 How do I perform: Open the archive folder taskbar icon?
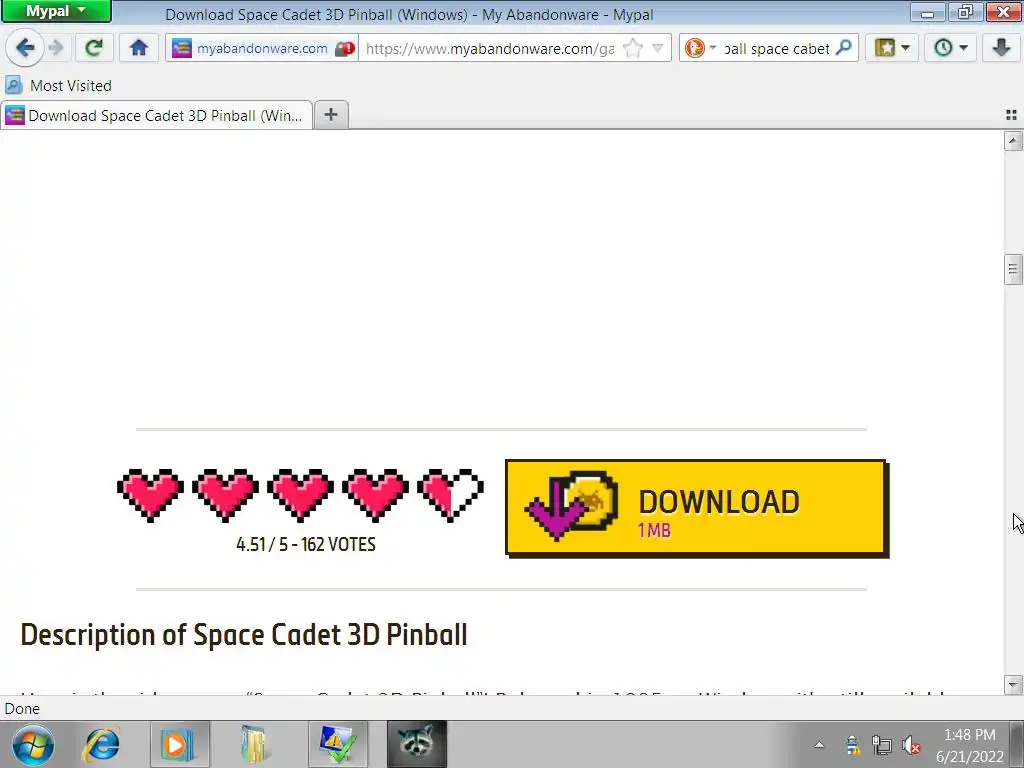(x=255, y=744)
